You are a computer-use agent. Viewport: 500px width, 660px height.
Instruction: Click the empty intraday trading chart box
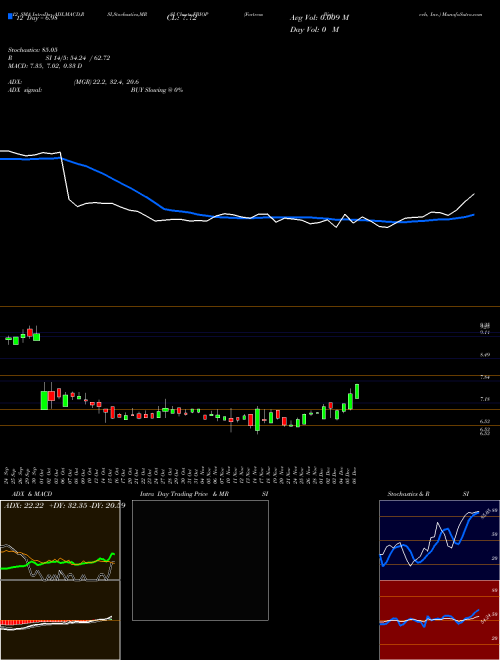click(x=200, y=560)
